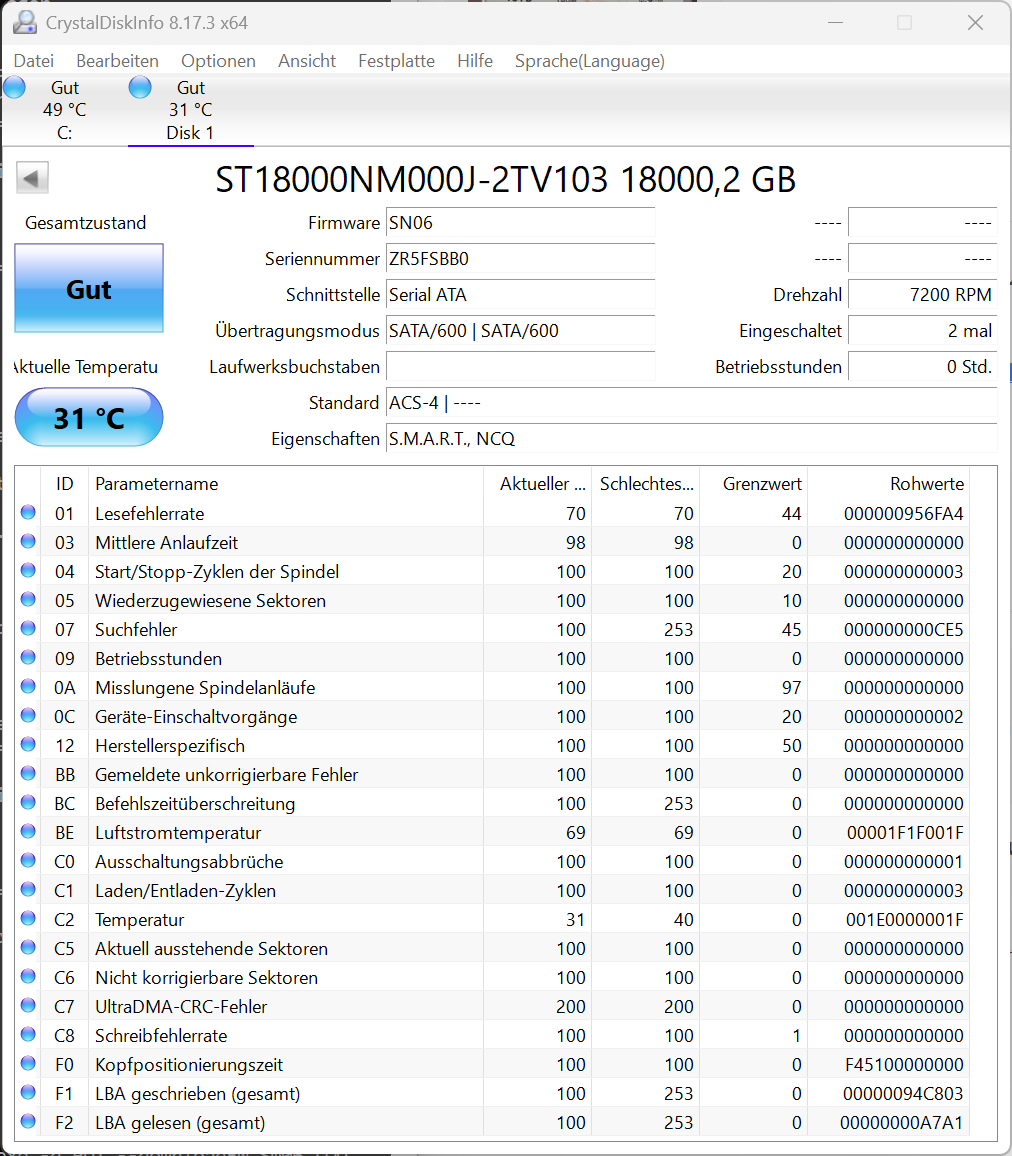Screen dimensions: 1012x1156
Task: Click status orb of Befehlszeitüberschreitung row
Action: coord(28,802)
